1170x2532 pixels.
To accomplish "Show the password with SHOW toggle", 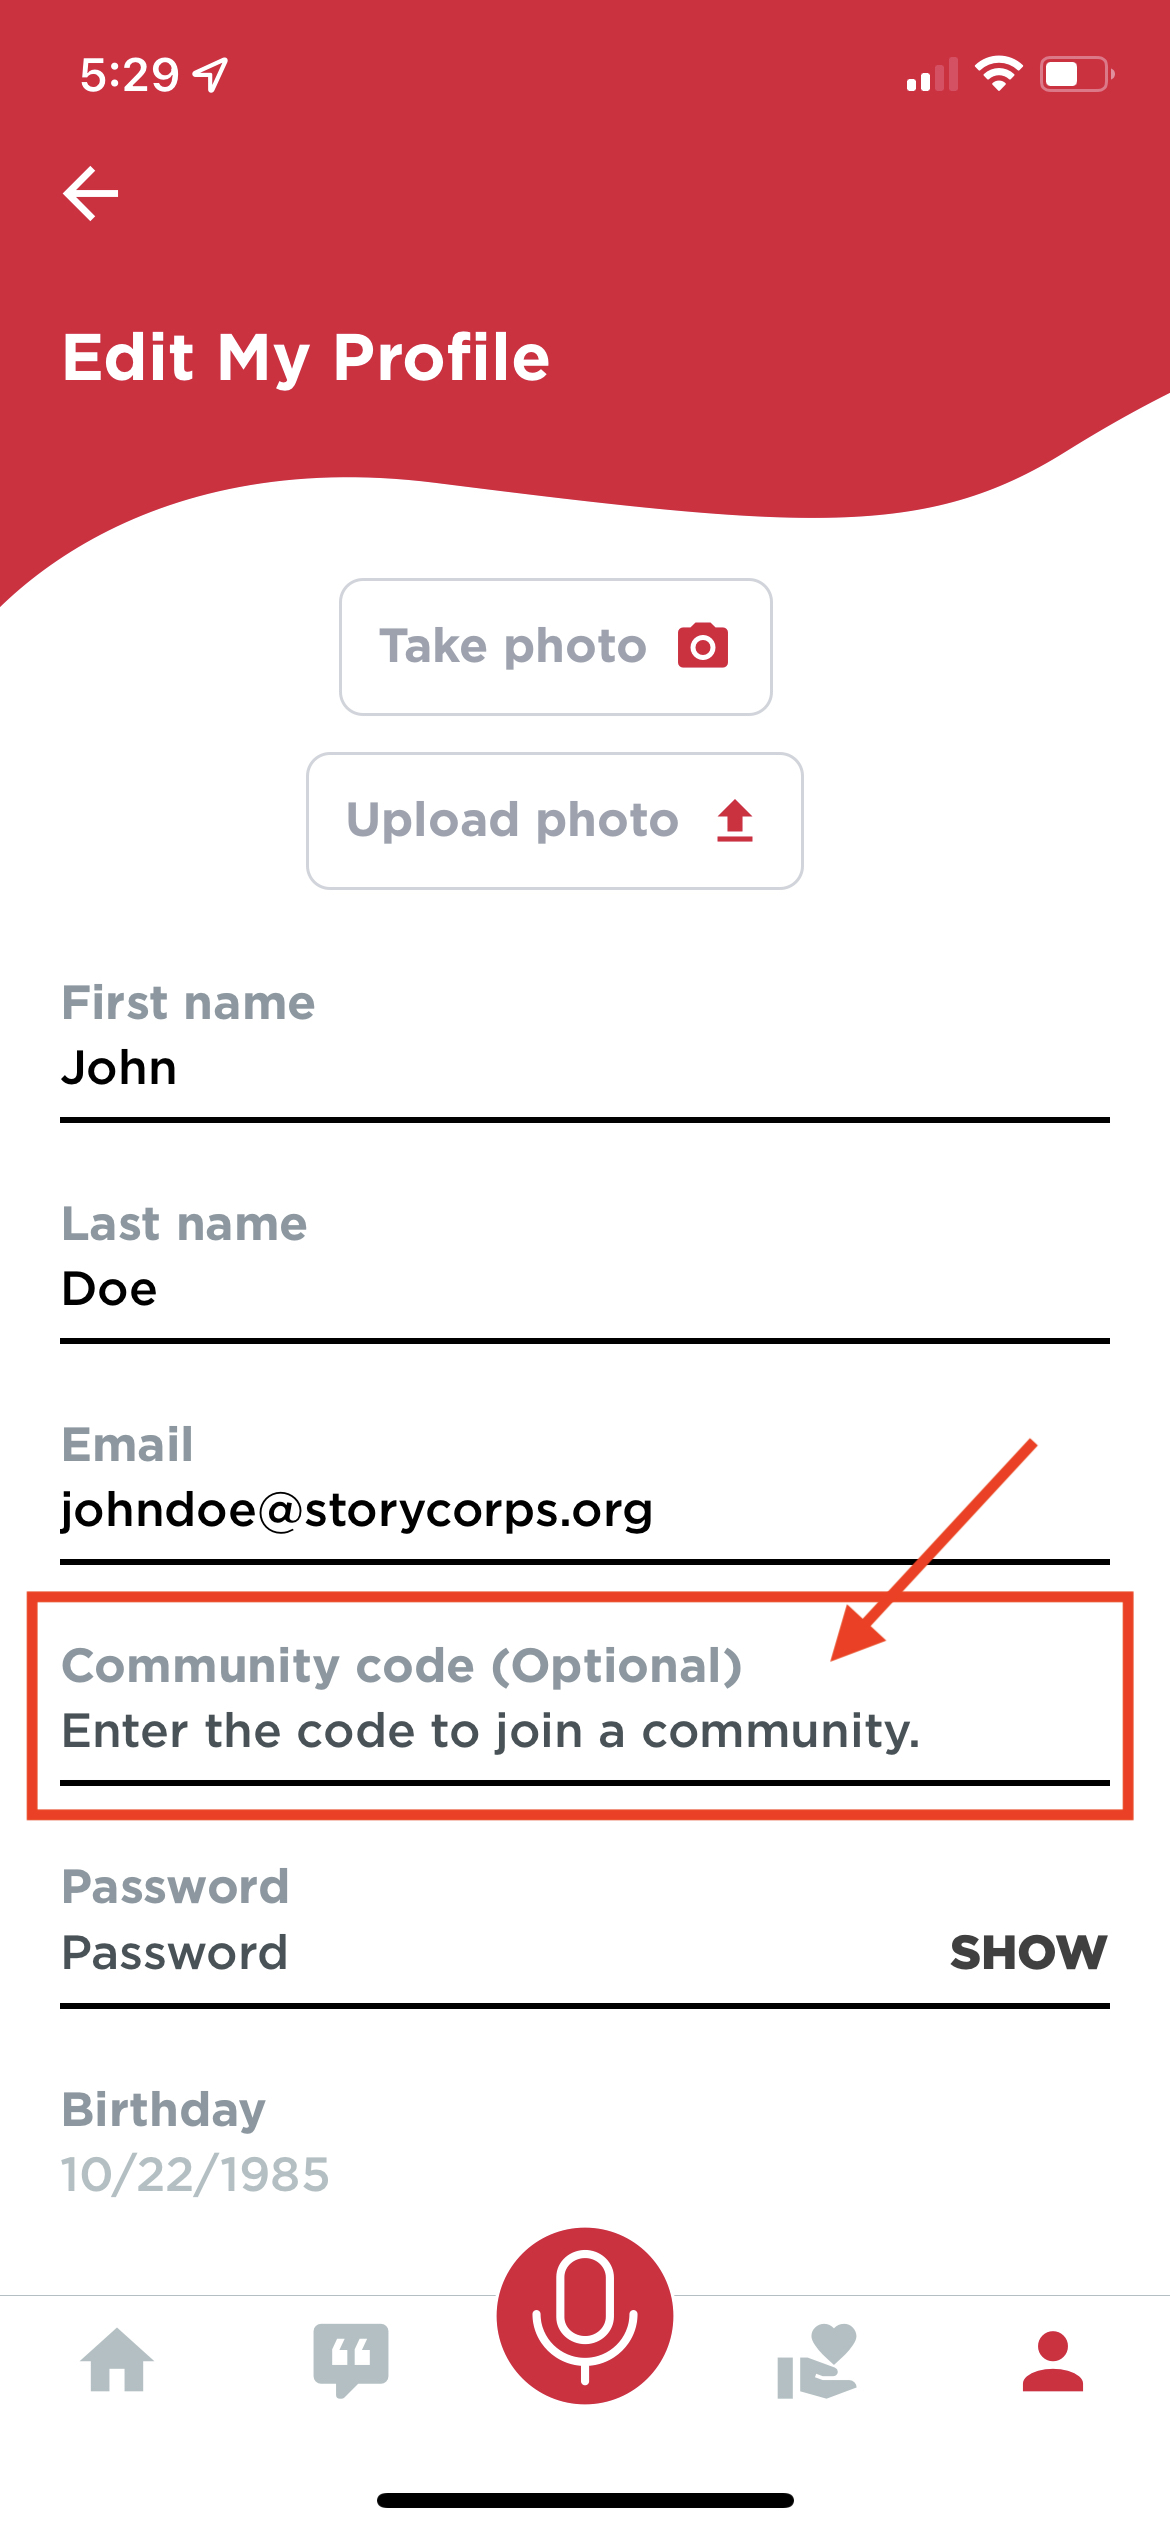I will click(1028, 1953).
